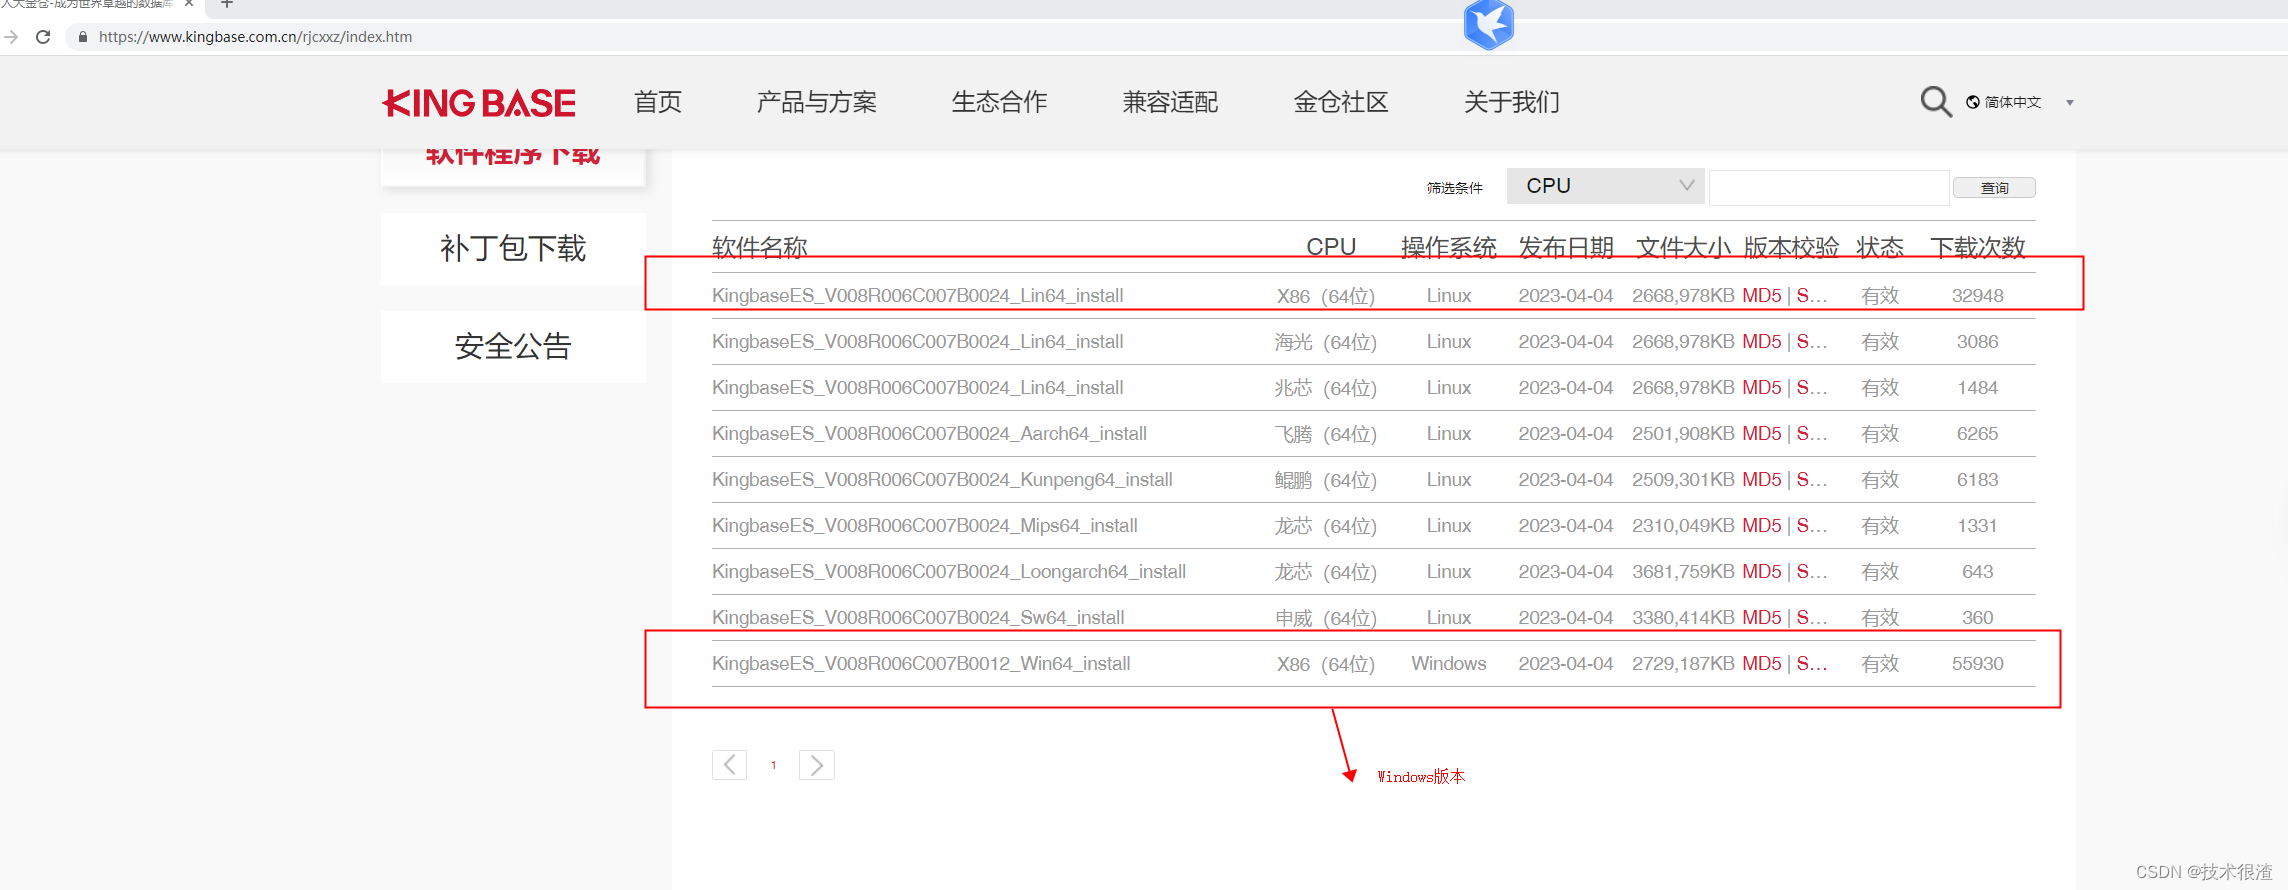
Task: Click 申威 (64位) CPU cell
Action: point(1325,618)
